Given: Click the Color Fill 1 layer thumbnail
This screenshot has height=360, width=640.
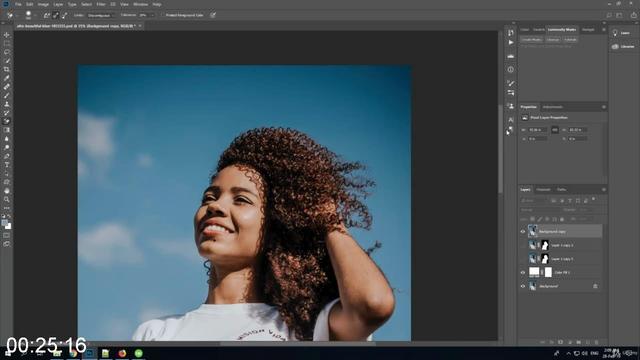Looking at the screenshot, I should pyautogui.click(x=534, y=272).
